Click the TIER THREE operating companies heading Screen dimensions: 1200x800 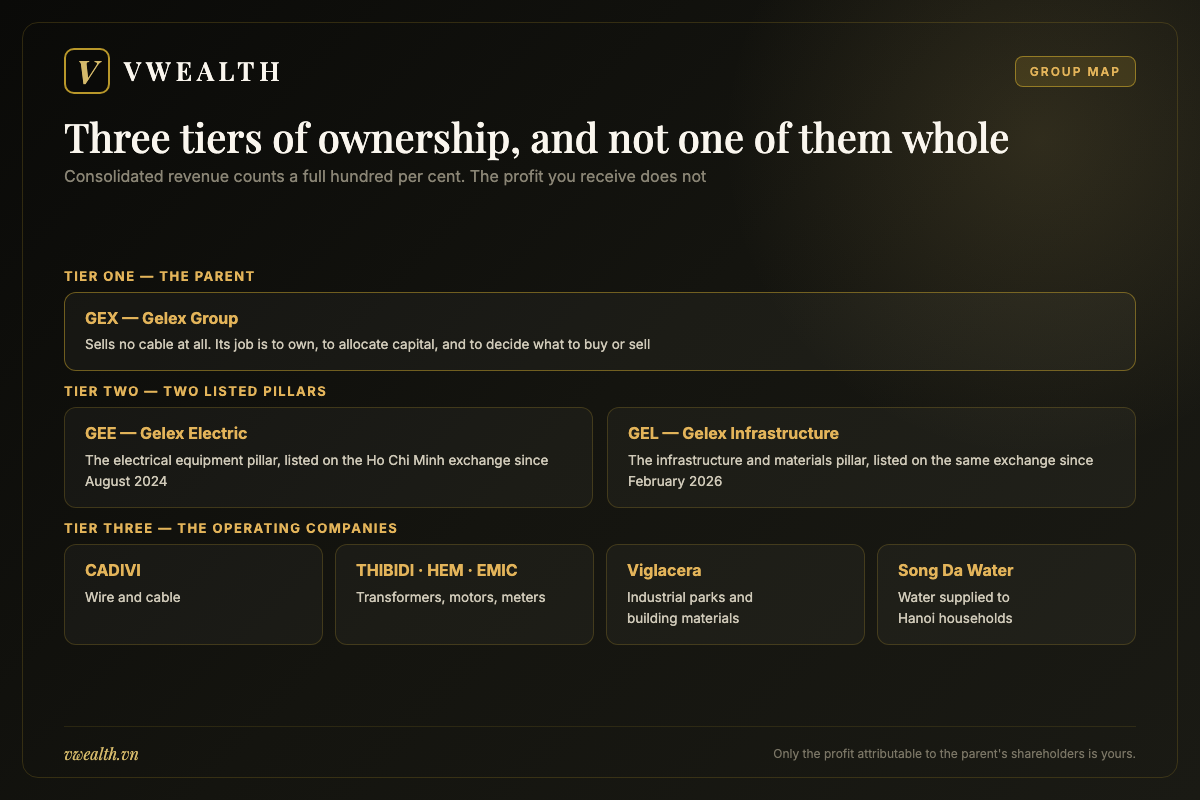230,528
